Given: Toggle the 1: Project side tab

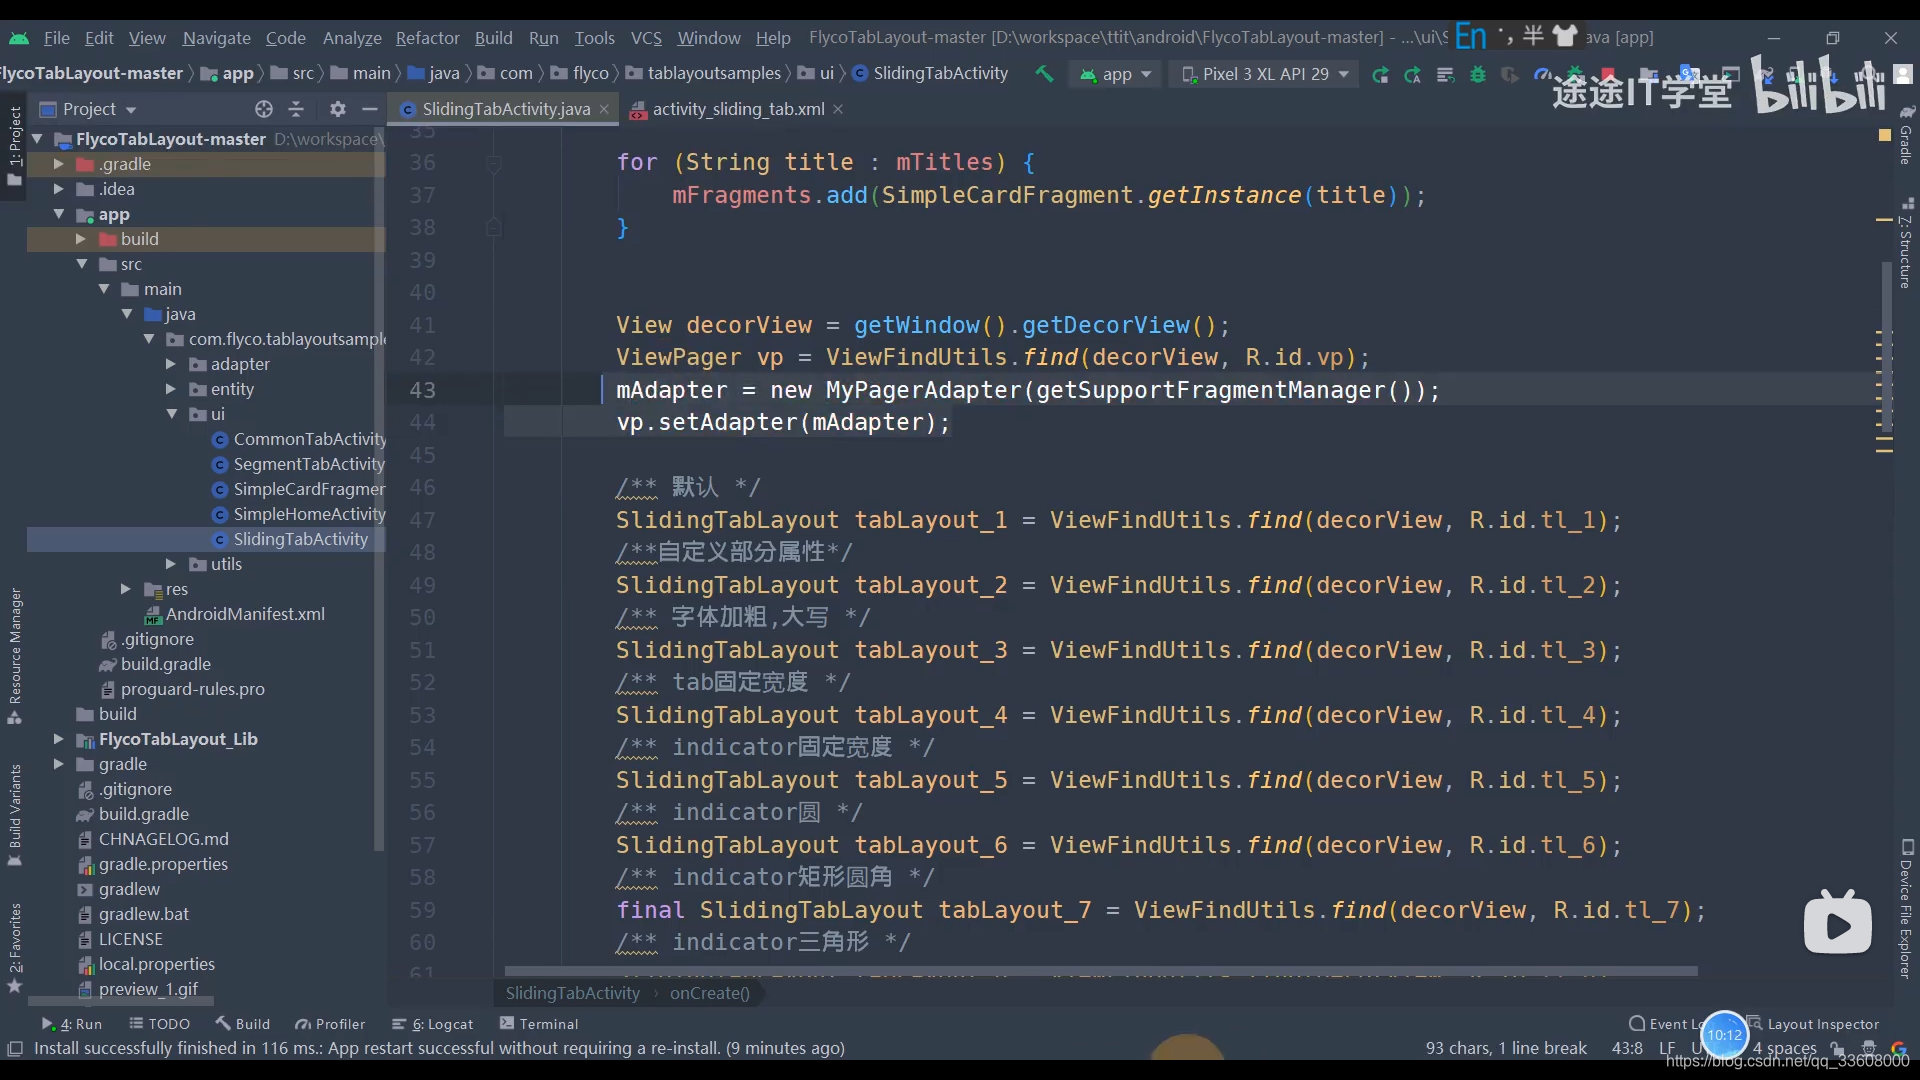Looking at the screenshot, I should (14, 147).
